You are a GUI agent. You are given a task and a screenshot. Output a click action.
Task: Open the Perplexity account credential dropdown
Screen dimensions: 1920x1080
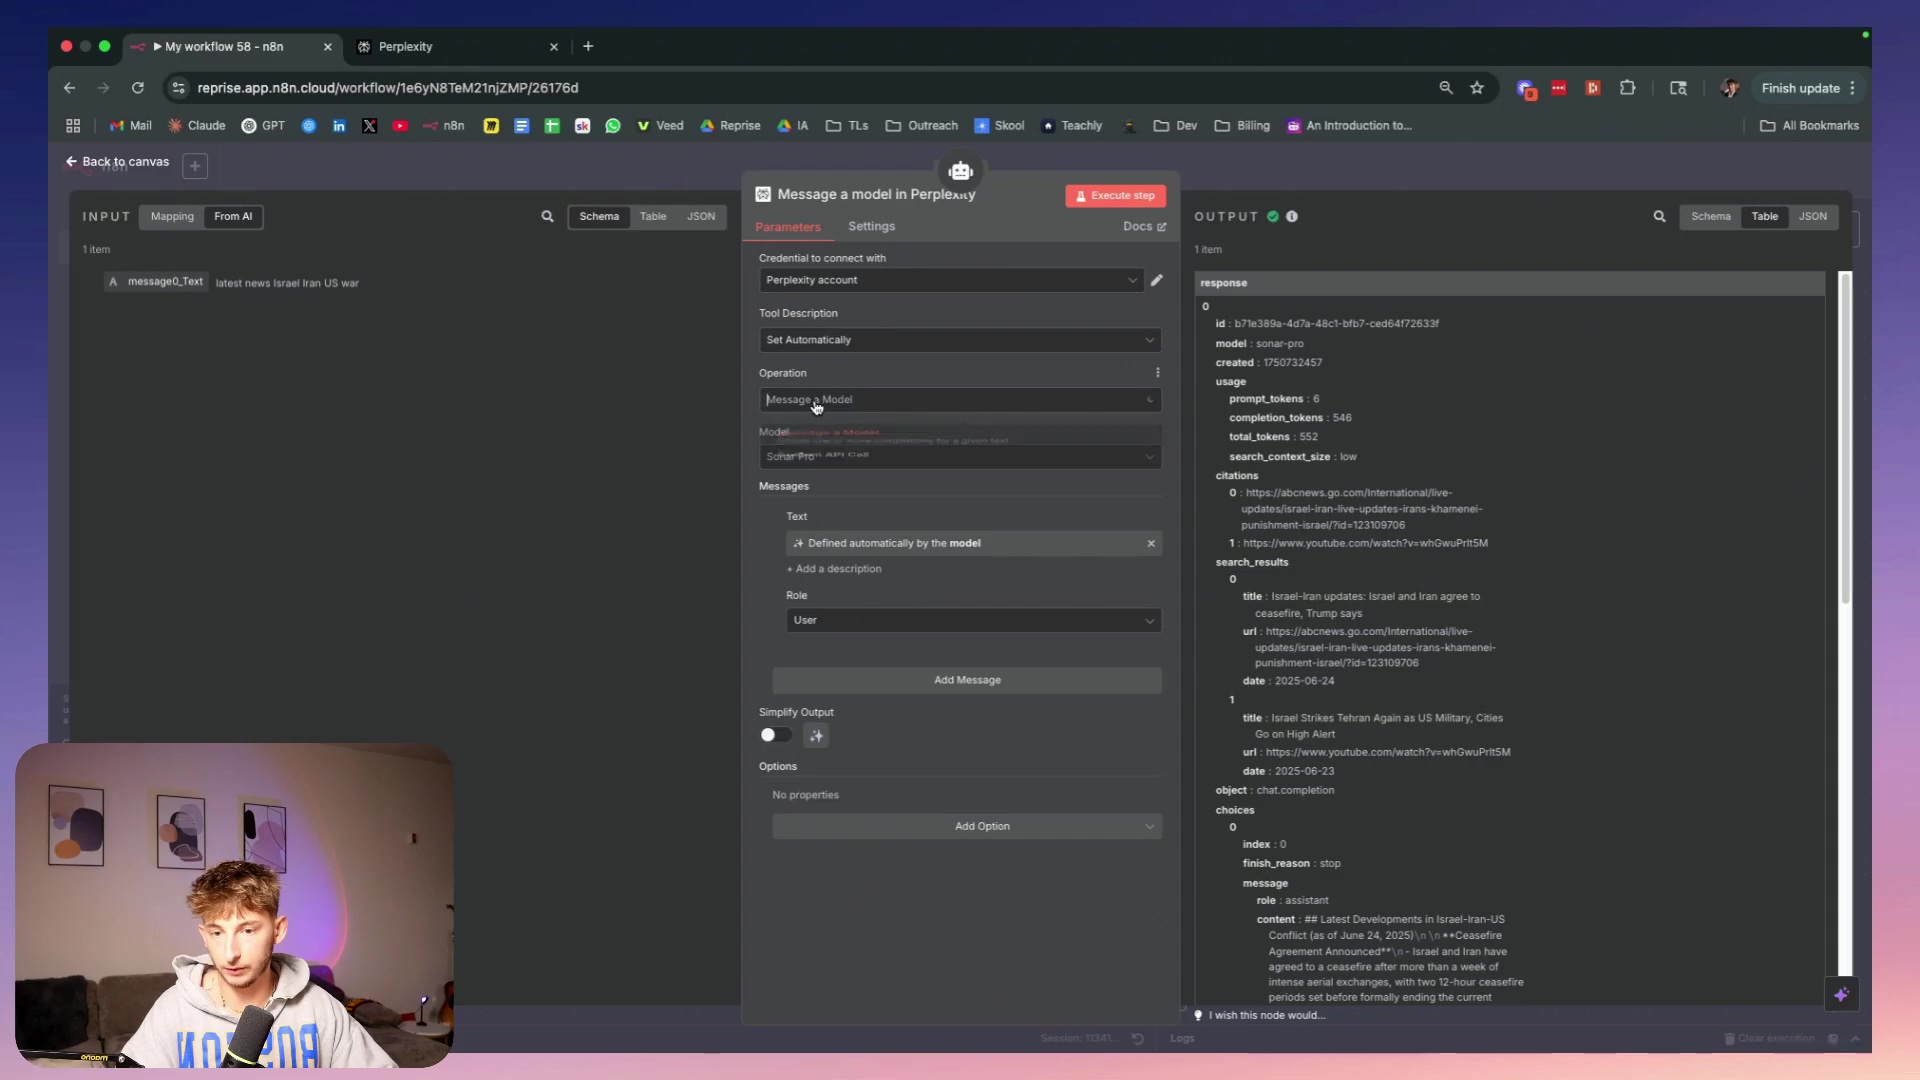950,280
